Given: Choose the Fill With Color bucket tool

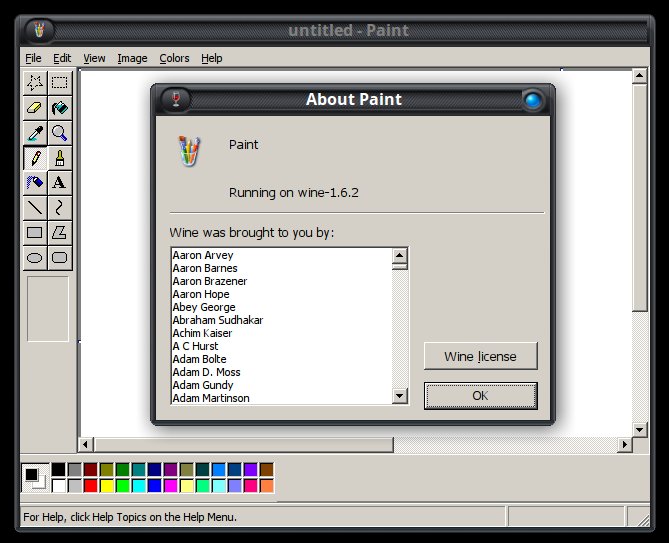Looking at the screenshot, I should point(60,108).
